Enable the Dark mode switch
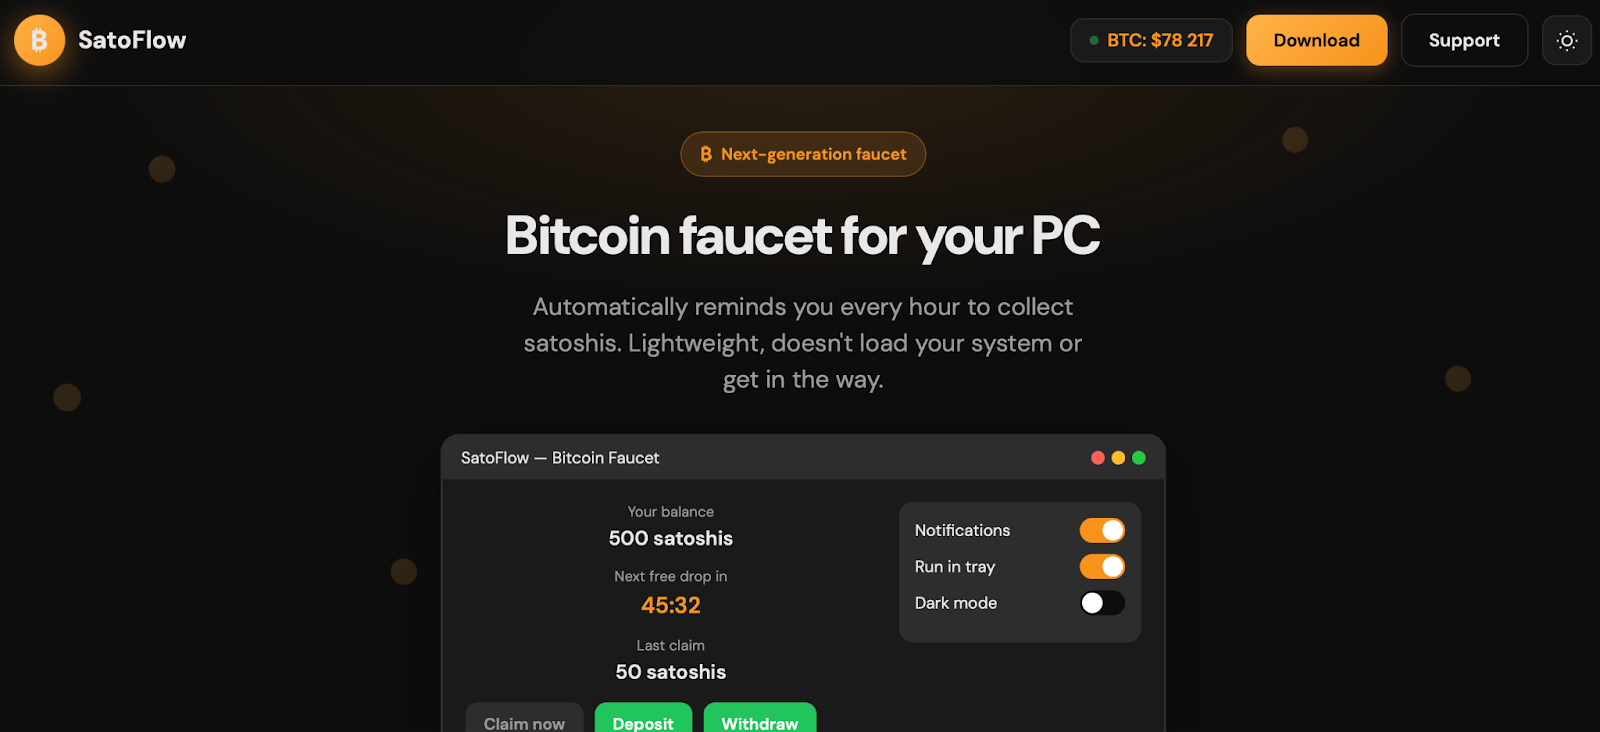The image size is (1600, 732). [x=1102, y=603]
